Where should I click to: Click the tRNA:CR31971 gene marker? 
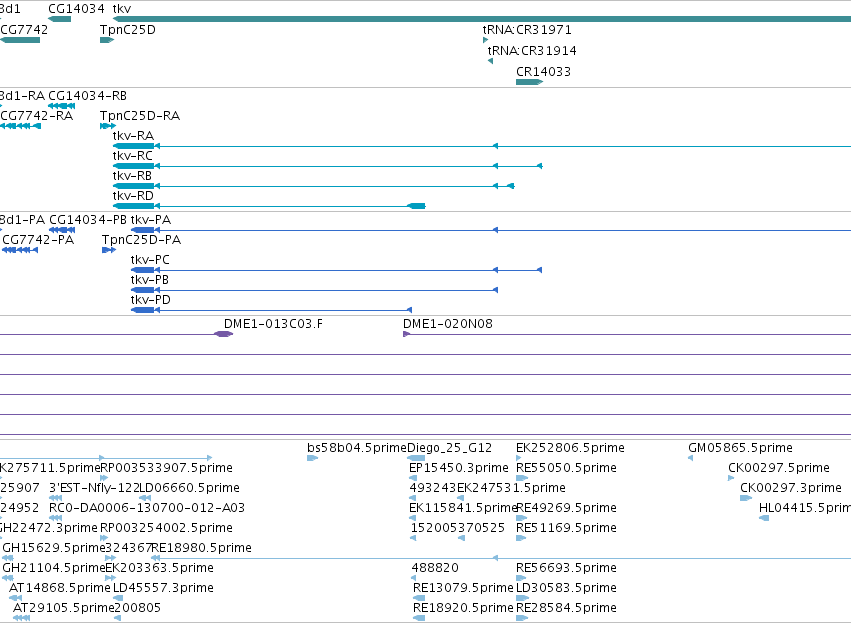click(x=485, y=40)
